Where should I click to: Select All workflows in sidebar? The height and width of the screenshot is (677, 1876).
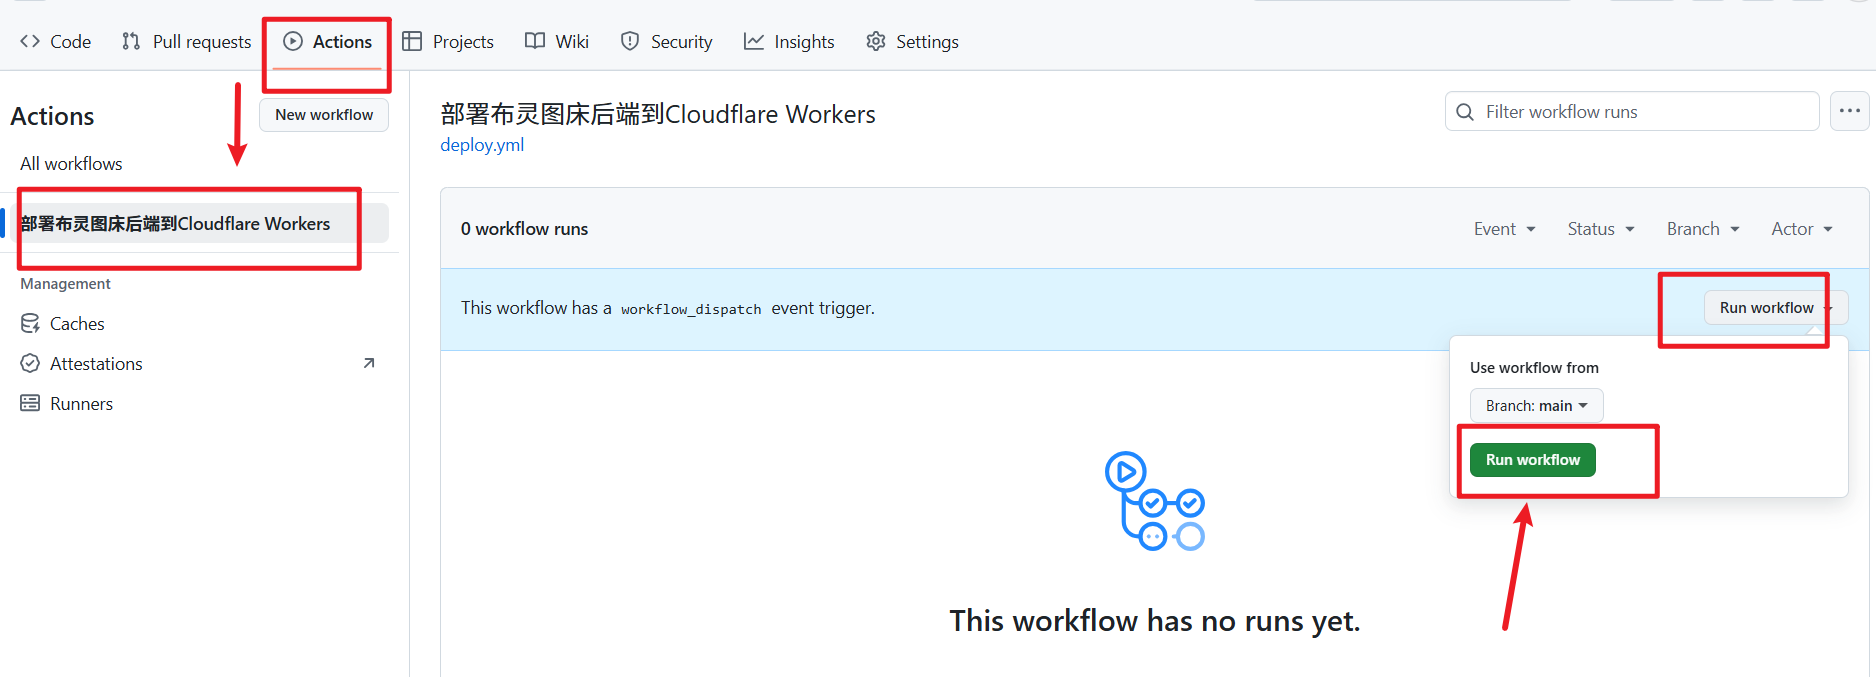tap(71, 164)
